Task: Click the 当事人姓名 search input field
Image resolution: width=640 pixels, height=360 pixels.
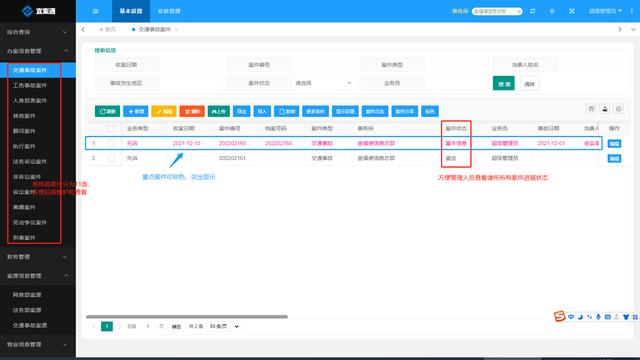Action: 590,64
